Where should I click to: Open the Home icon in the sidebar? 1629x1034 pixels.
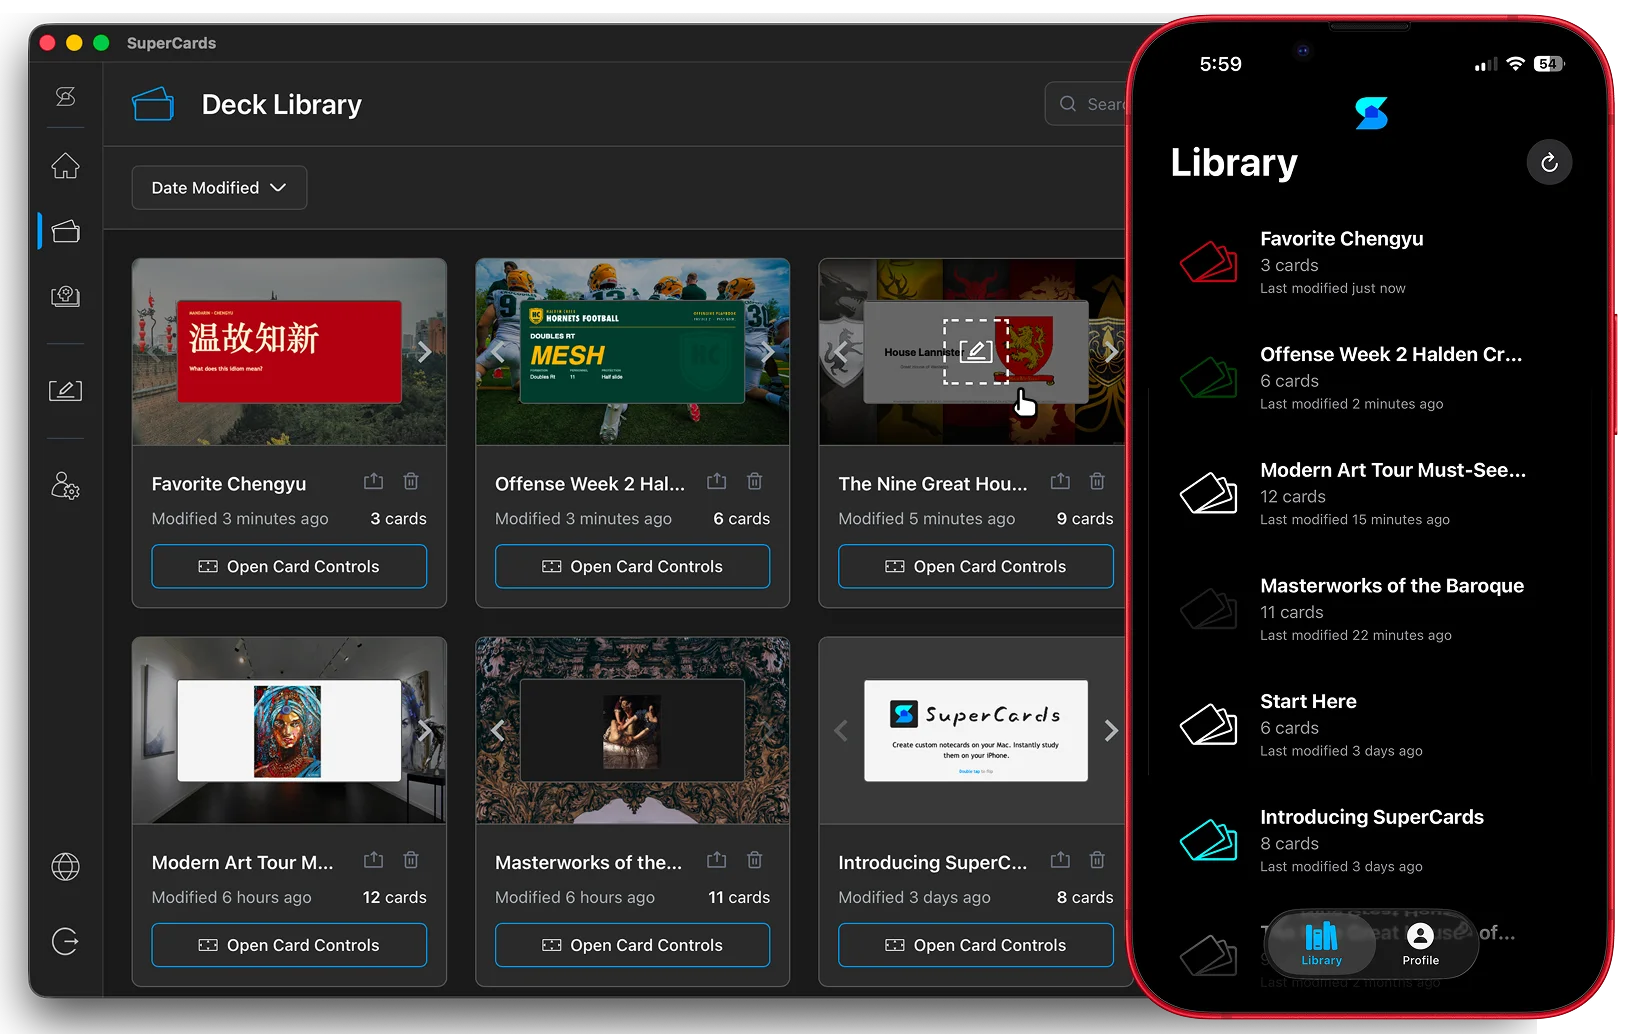pos(65,166)
